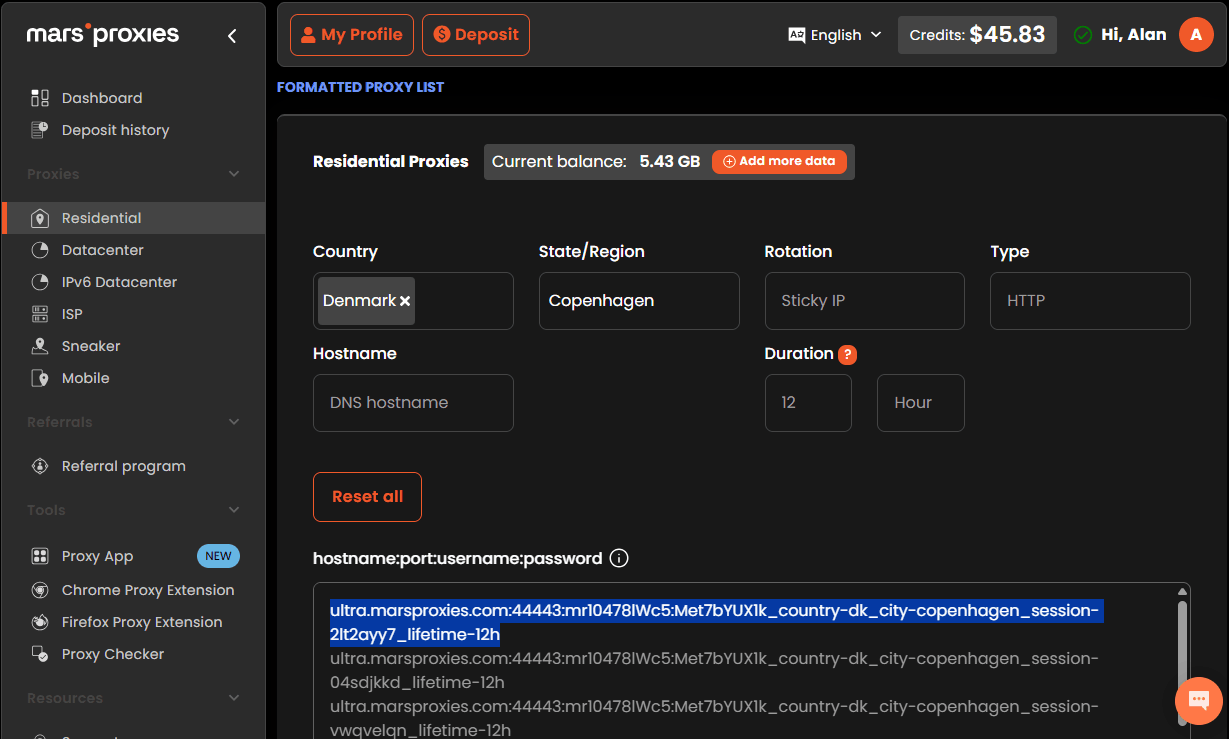This screenshot has height=739, width=1229.
Task: Click the Duration help question mark icon
Action: tap(847, 354)
